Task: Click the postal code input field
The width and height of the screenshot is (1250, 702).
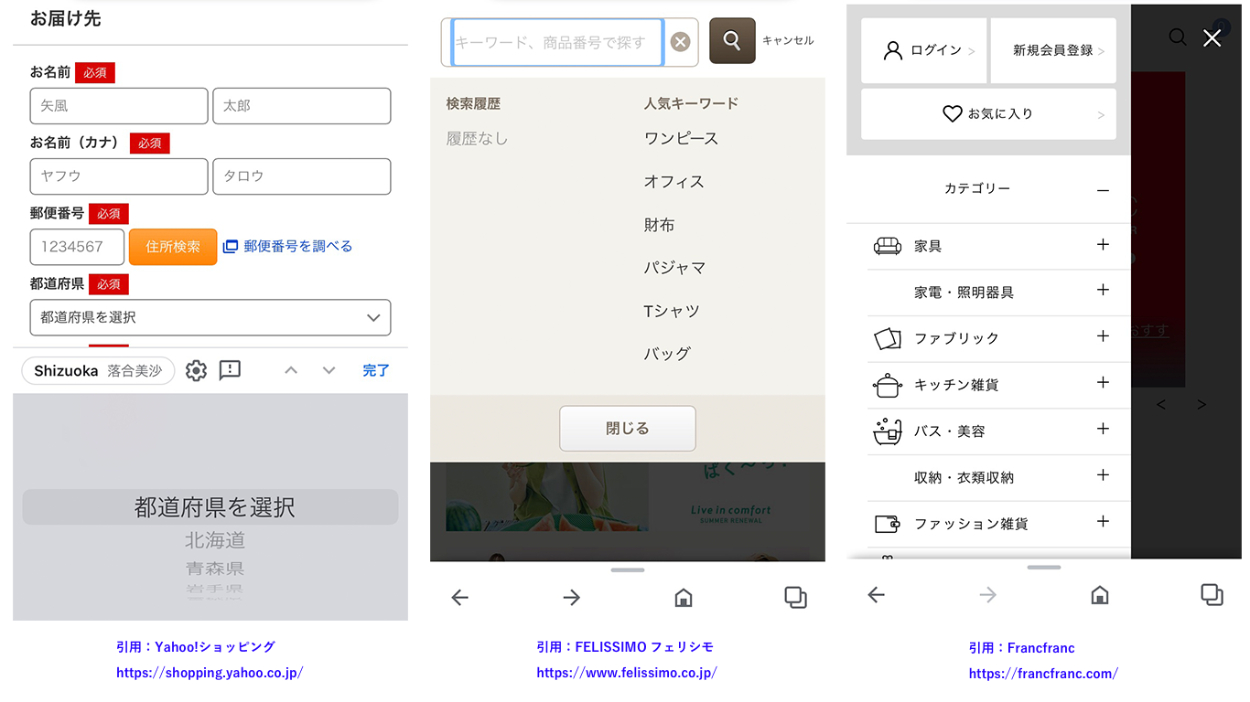Action: tap(77, 246)
